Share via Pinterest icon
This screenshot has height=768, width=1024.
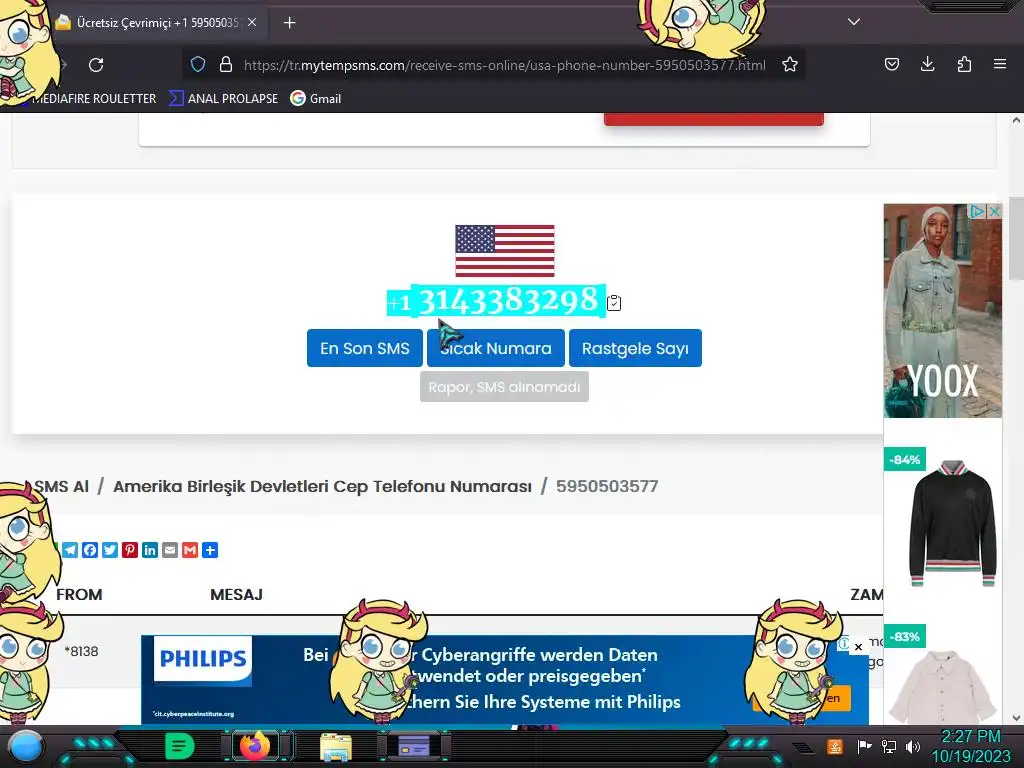[130, 550]
